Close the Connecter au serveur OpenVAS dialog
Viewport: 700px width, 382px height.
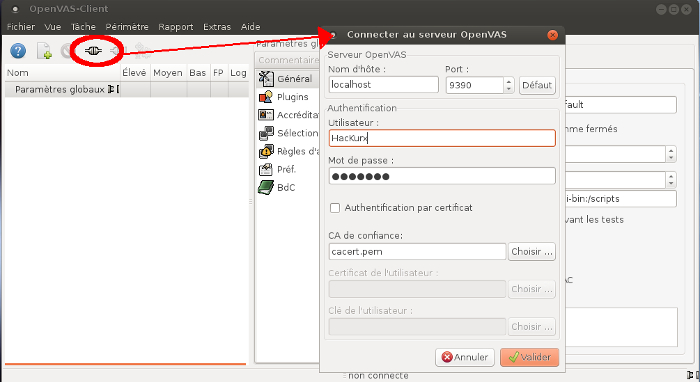553,35
